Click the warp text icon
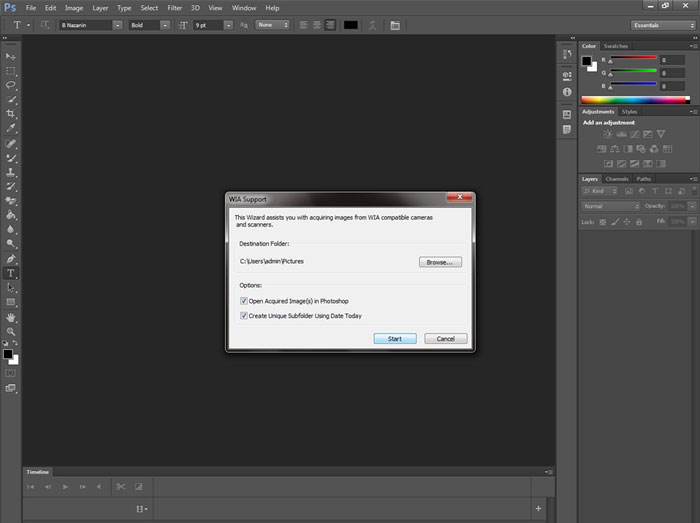The height and width of the screenshot is (523, 700). point(372,25)
